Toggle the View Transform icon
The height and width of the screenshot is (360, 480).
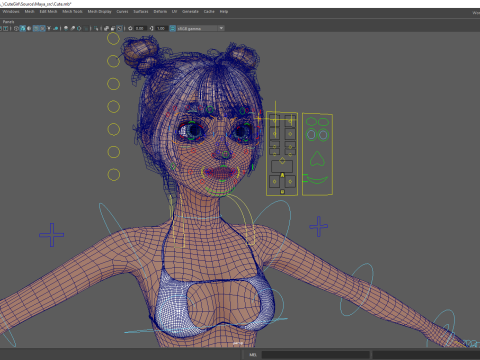pos(172,28)
